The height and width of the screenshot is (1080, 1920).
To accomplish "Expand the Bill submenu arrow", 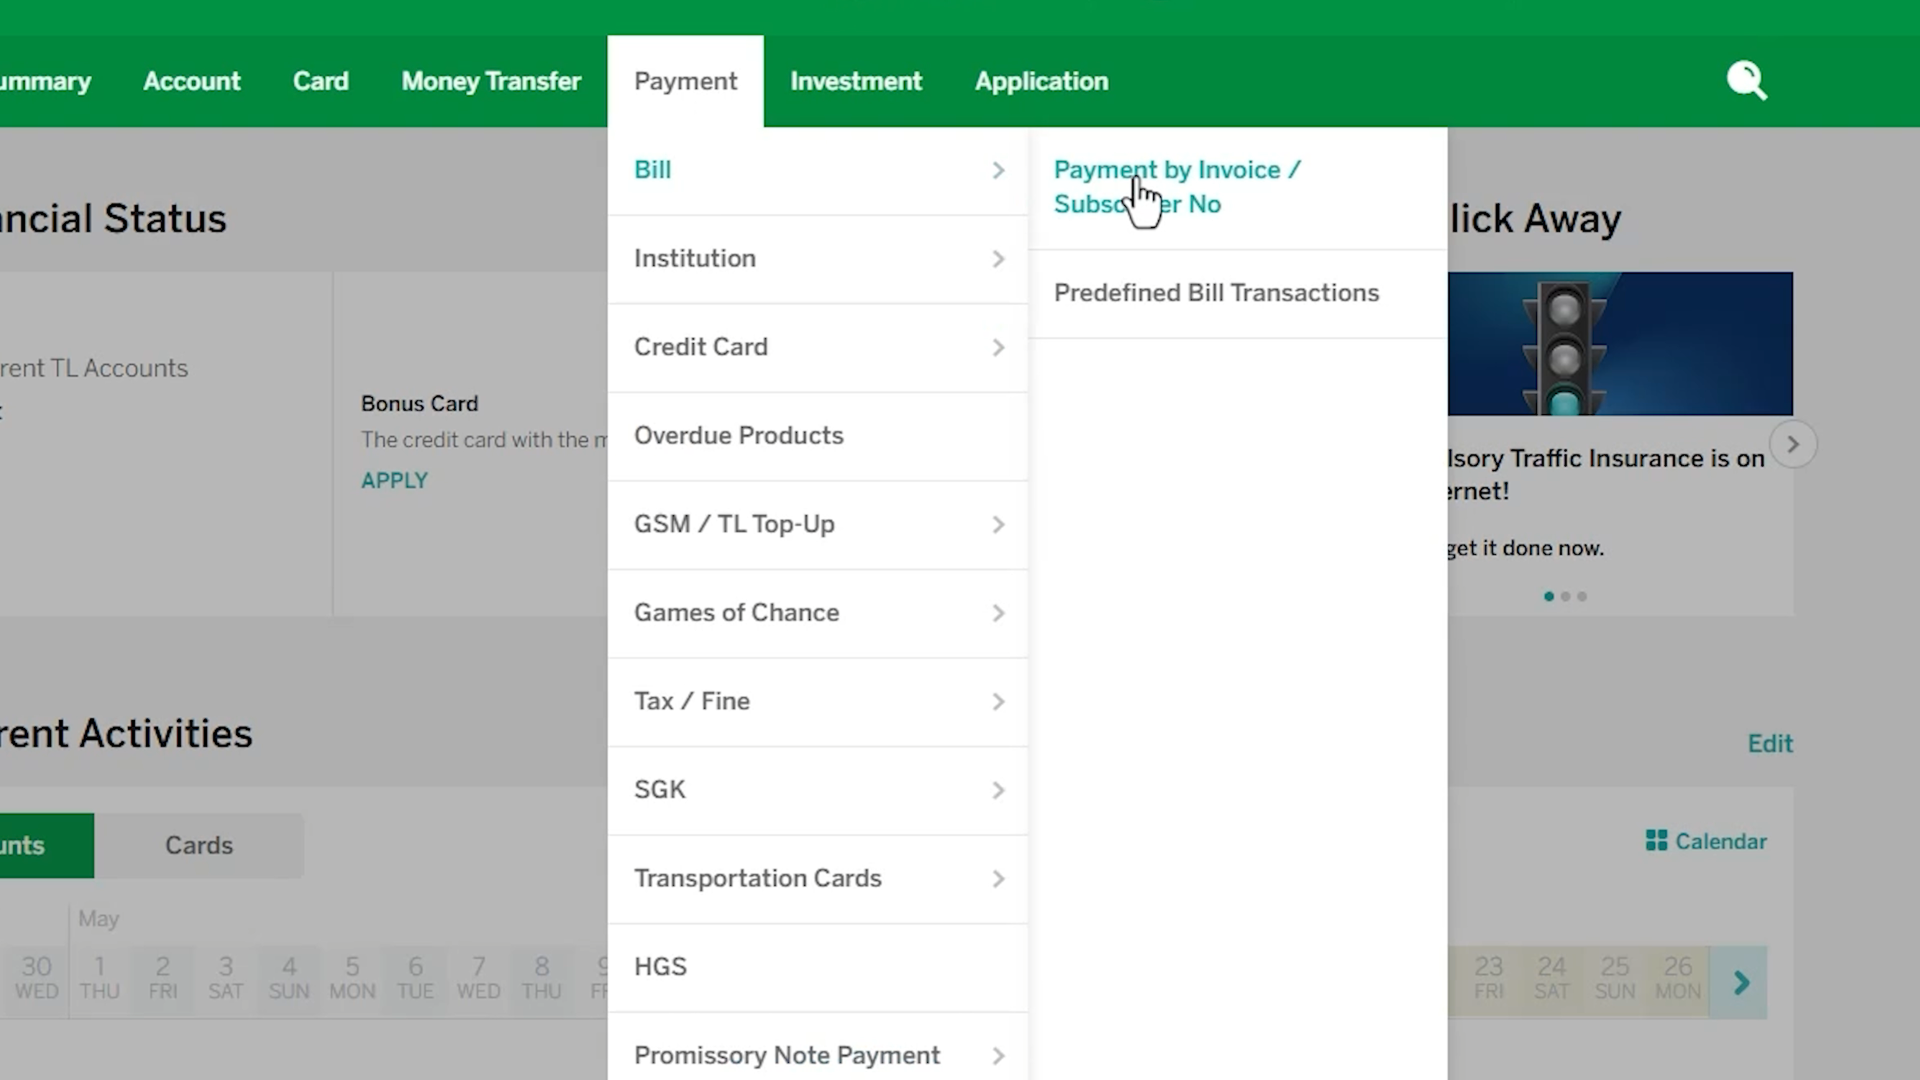I will tap(997, 171).
